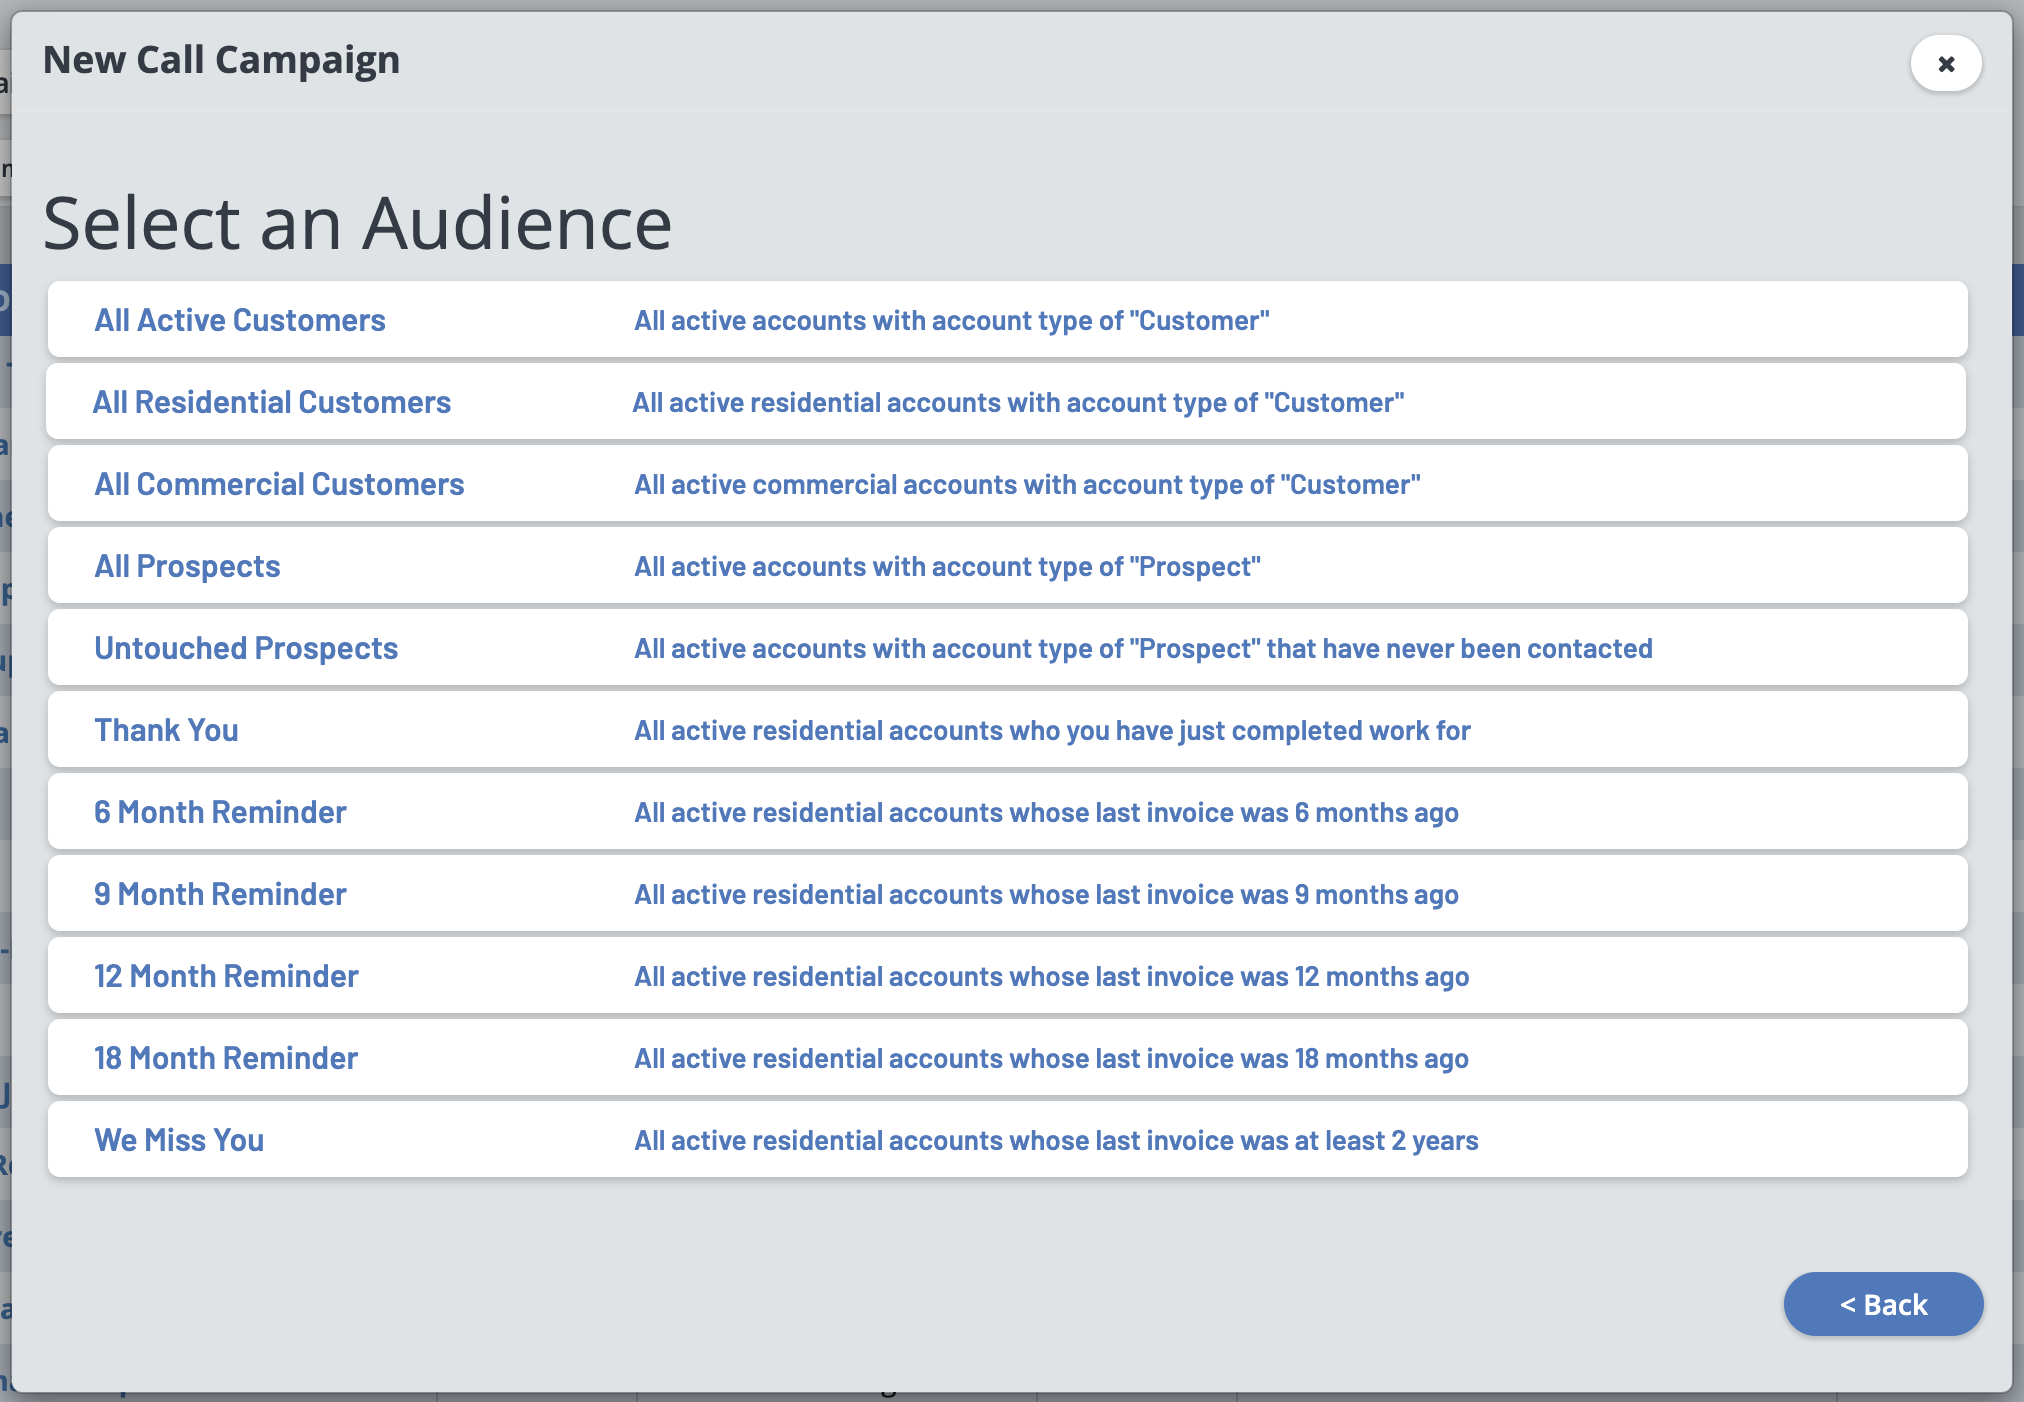Image resolution: width=2024 pixels, height=1402 pixels.
Task: Choose the 9 Month Reminder audience
Action: [220, 894]
